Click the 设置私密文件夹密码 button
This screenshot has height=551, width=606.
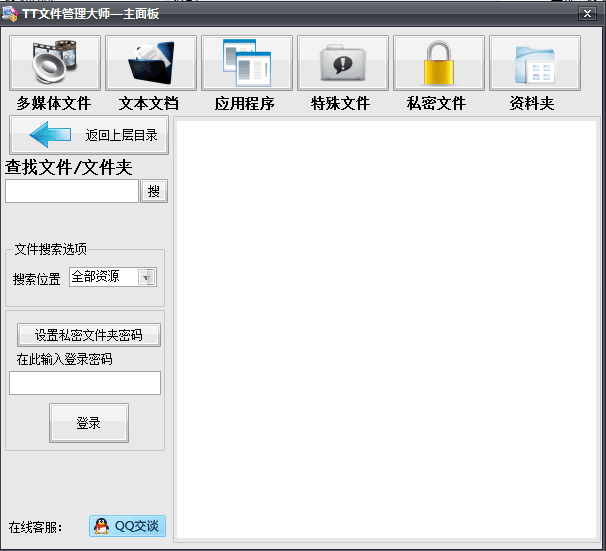click(88, 335)
